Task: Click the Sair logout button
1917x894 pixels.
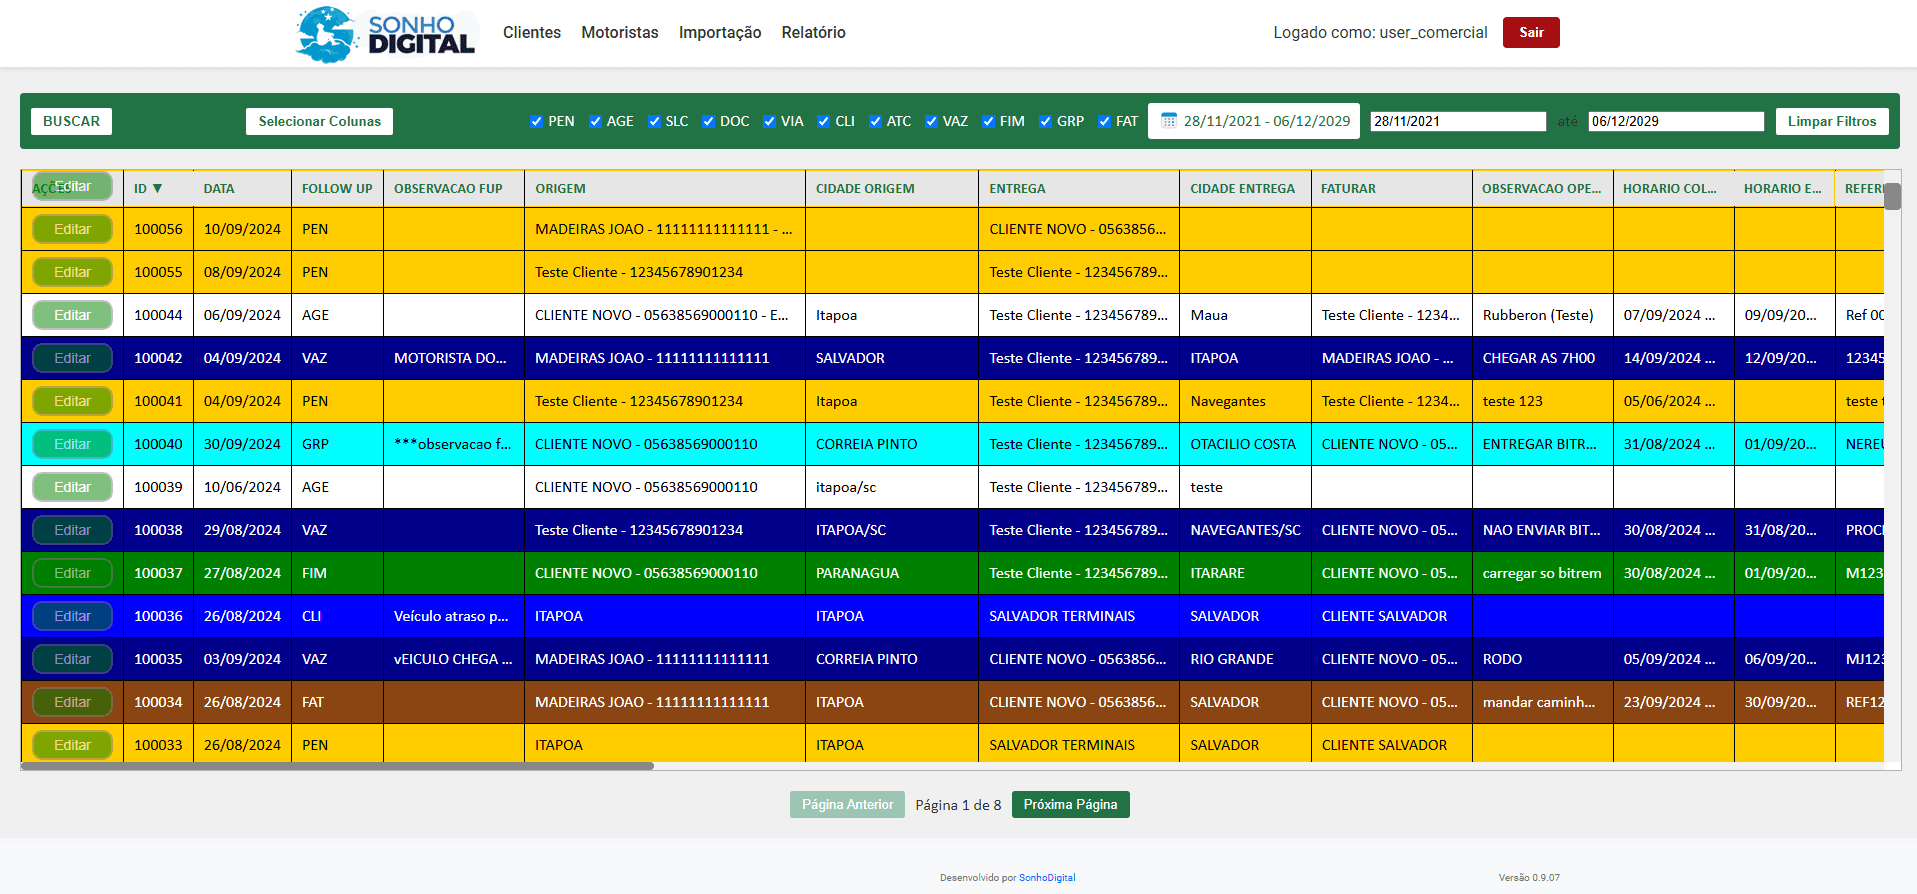Action: click(x=1531, y=32)
